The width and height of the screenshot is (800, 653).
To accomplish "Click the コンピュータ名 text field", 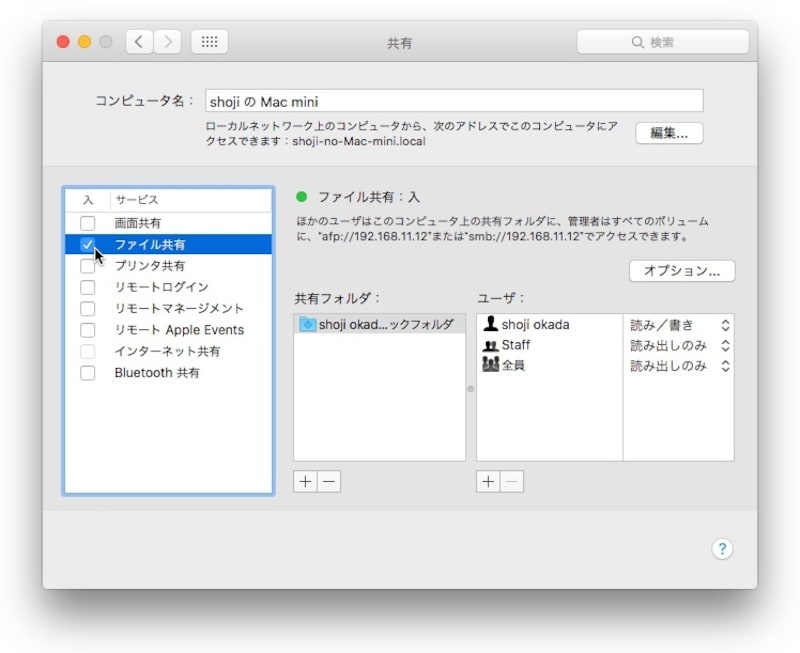I will pos(454,101).
